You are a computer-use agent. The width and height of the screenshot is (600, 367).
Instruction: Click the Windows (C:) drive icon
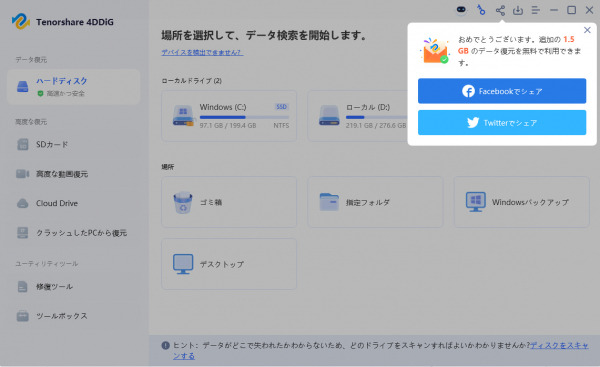click(183, 116)
